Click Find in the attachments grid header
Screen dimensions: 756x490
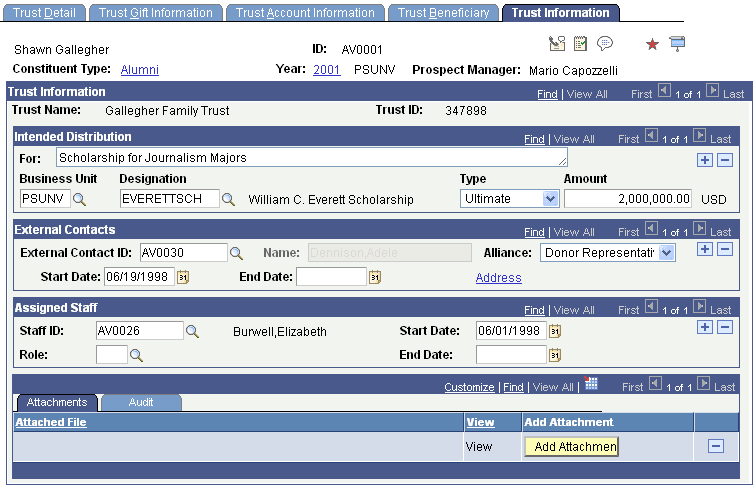pyautogui.click(x=513, y=387)
